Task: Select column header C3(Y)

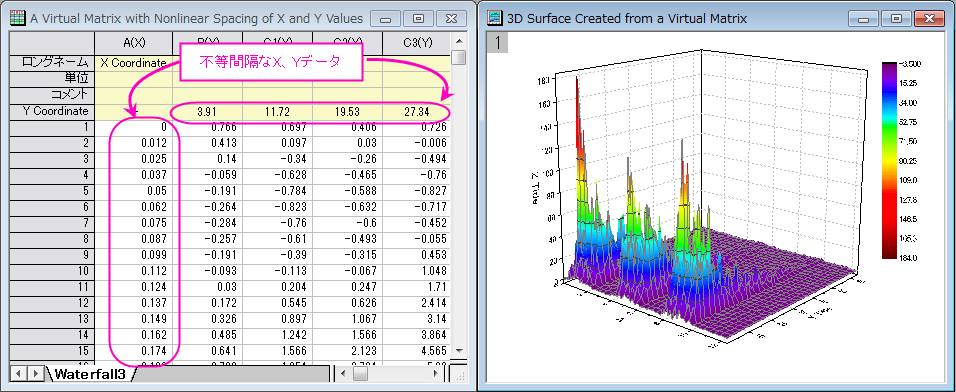Action: [x=416, y=43]
